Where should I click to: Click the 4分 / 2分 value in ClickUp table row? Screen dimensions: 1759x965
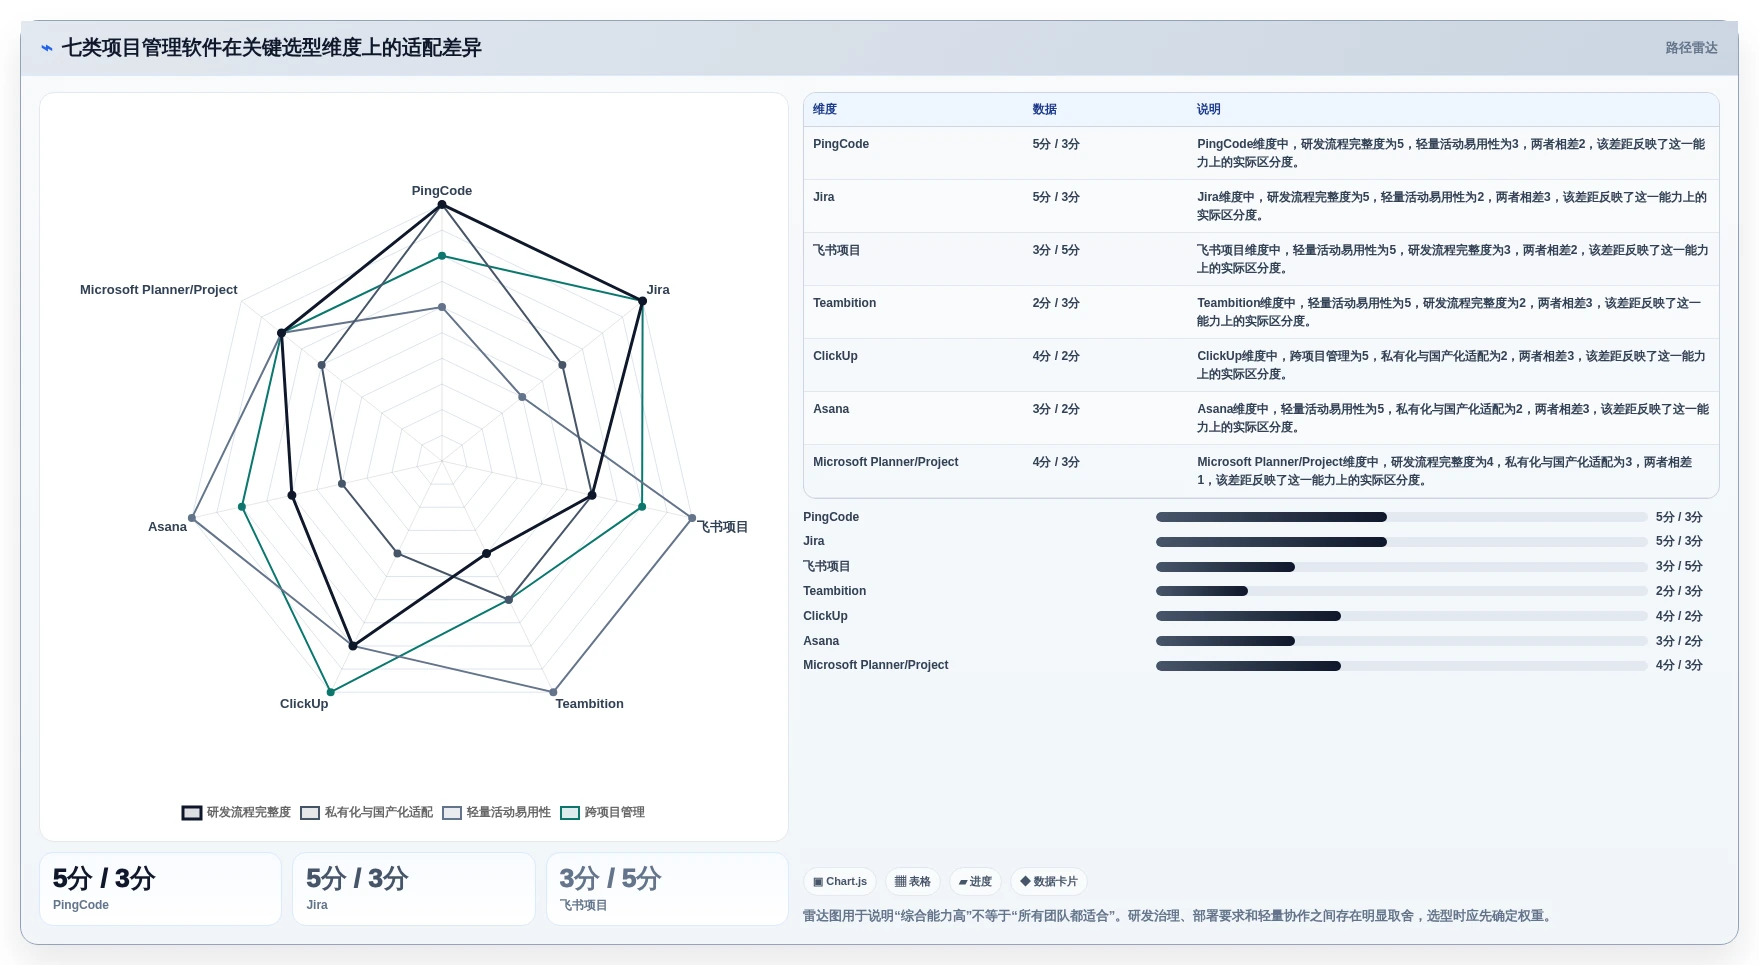click(1056, 356)
